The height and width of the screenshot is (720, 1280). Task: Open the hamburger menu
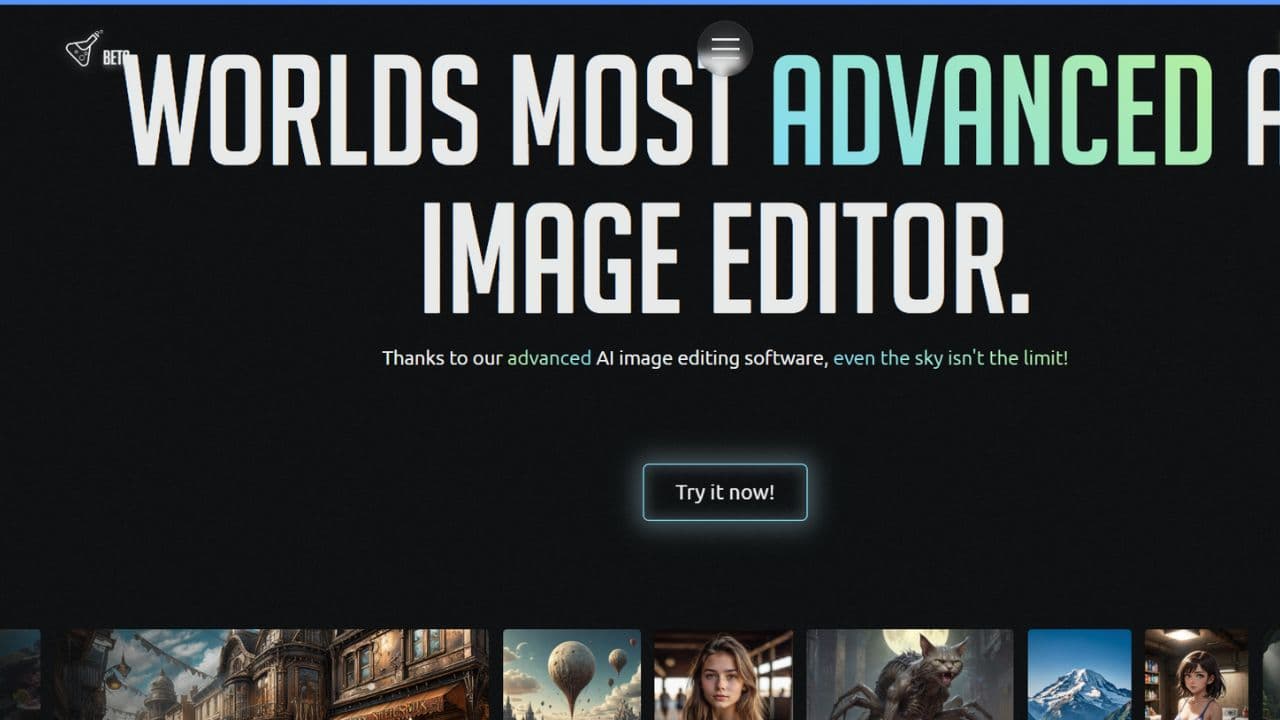725,48
